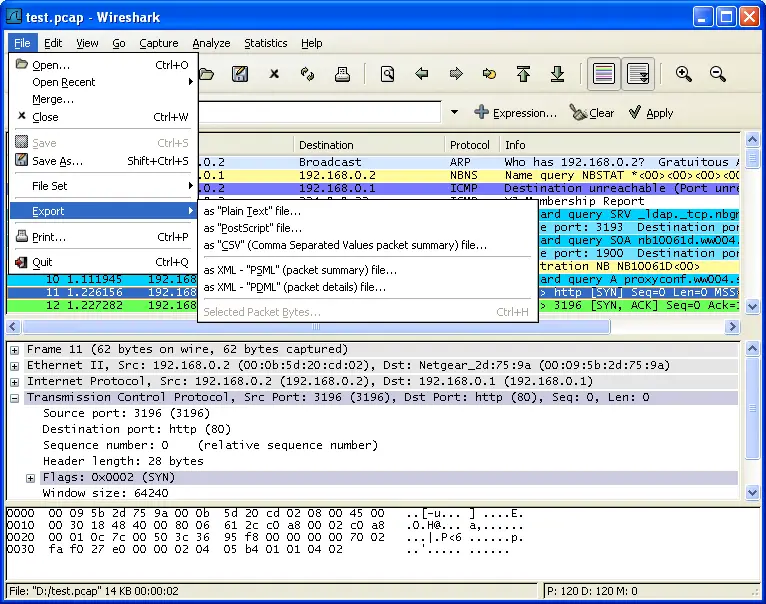
Task: Expand the Flags: 0x0002 (SYN) entry
Action: click(31, 478)
